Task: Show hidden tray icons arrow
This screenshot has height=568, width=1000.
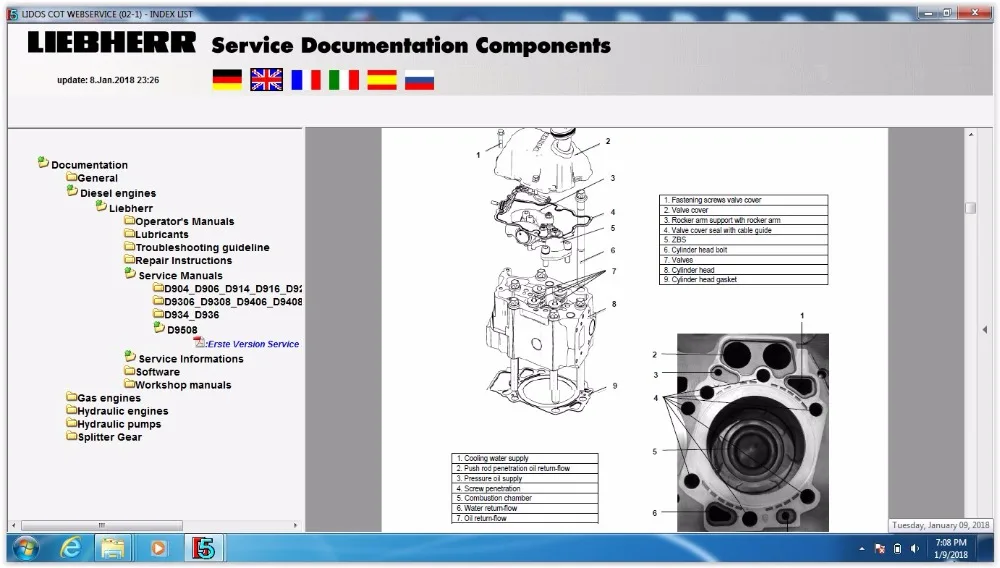Action: [x=862, y=549]
